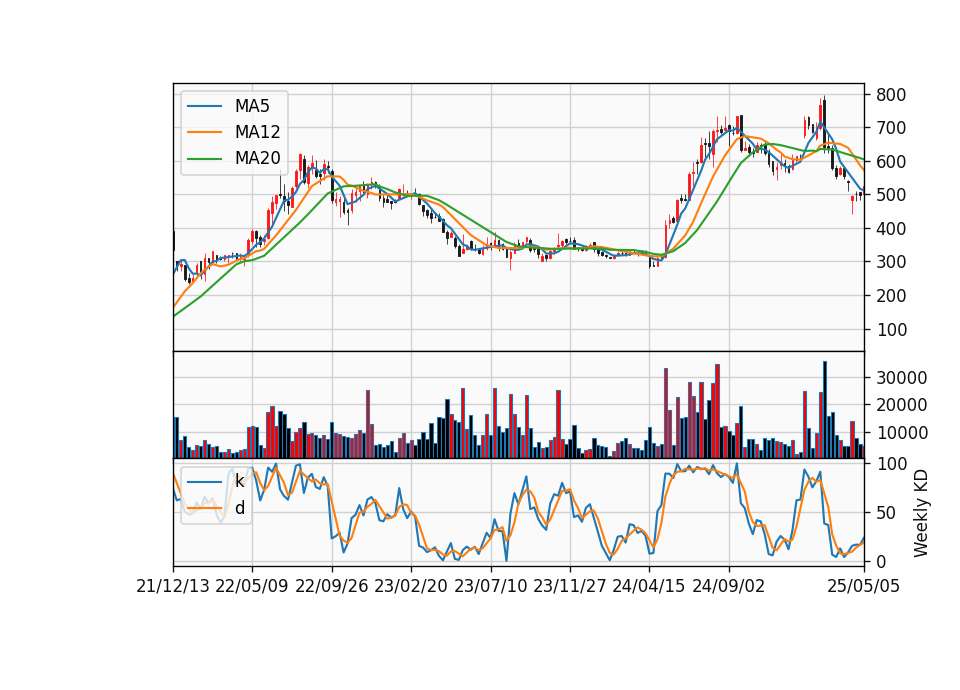The image size is (960, 690).
Task: Click the 22/09/26 date tick label
Action: (332, 586)
